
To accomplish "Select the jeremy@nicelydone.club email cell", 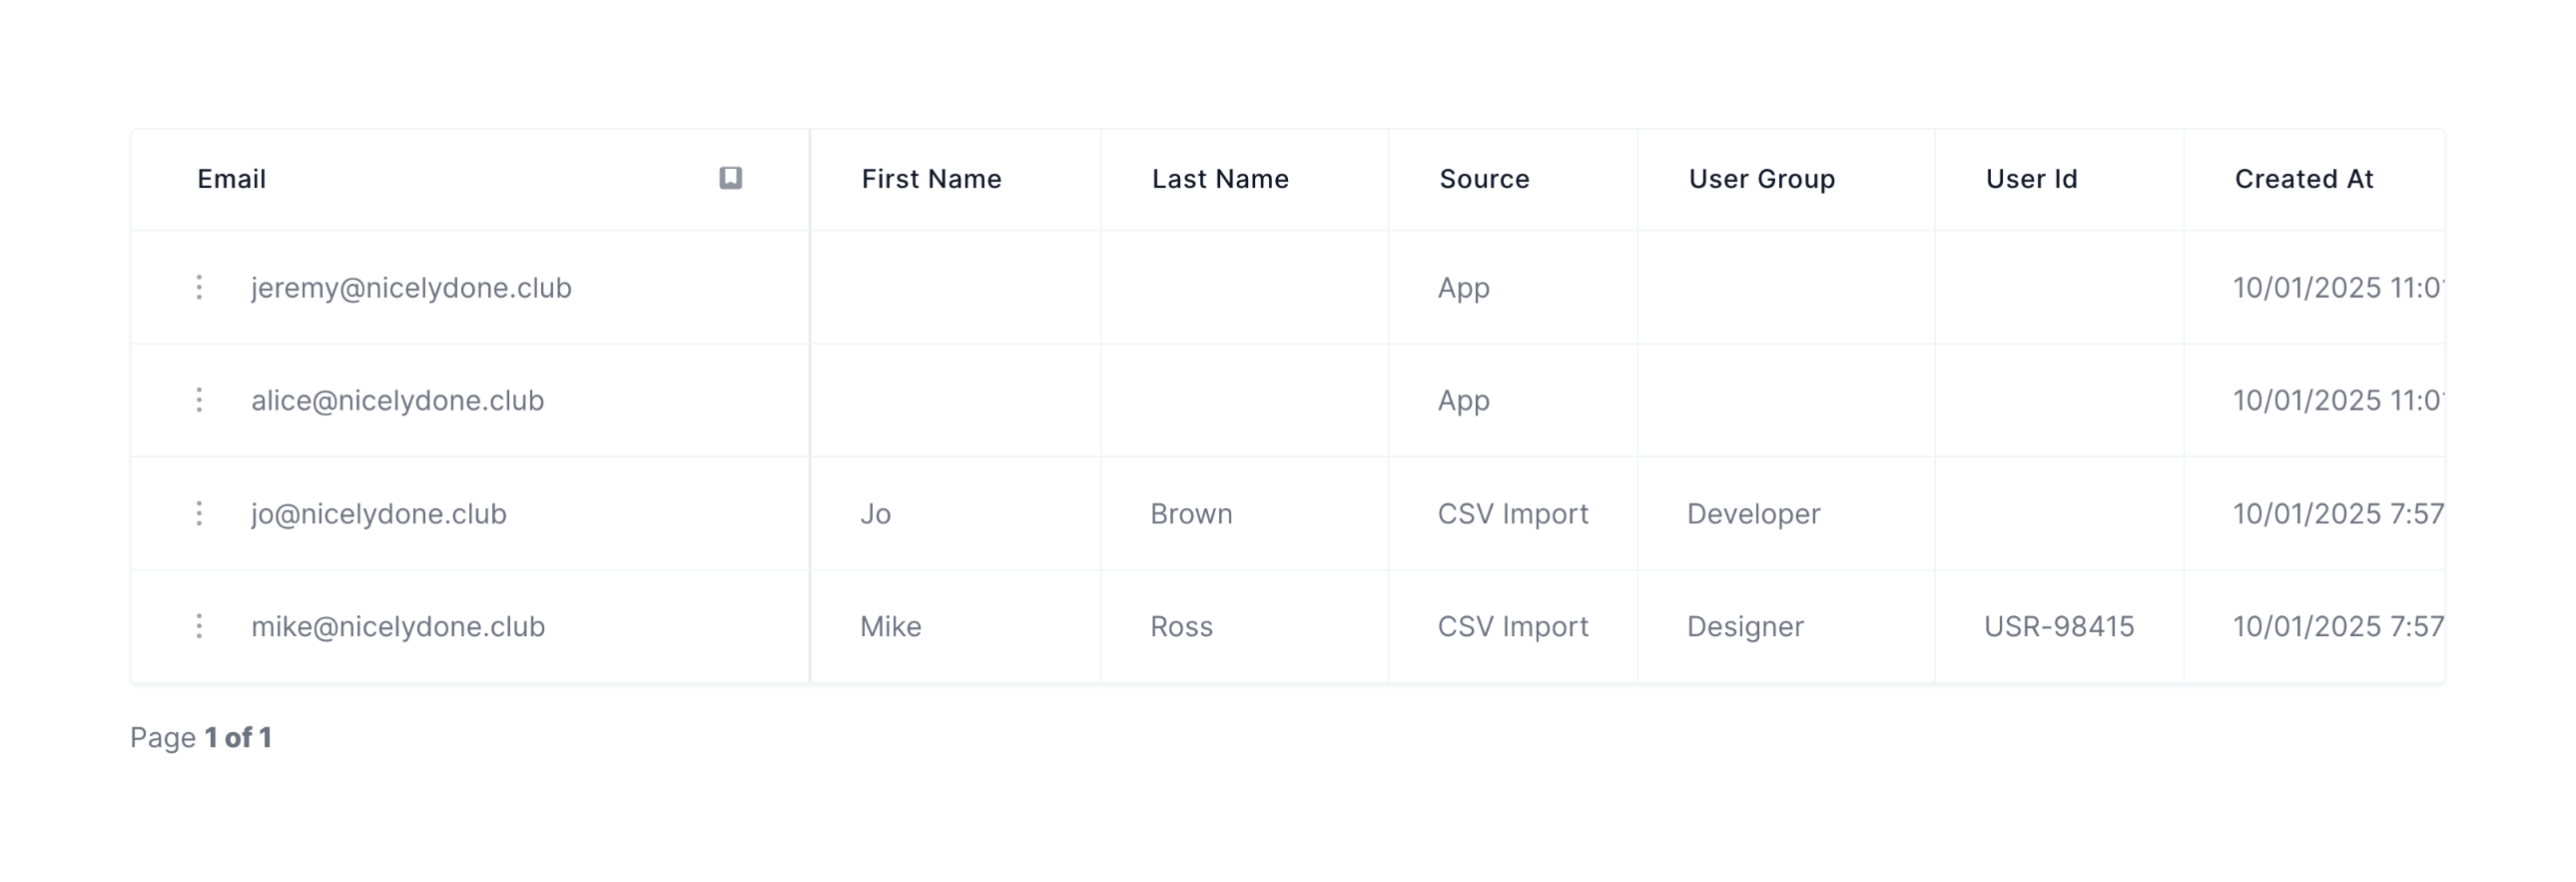I will [x=411, y=288].
